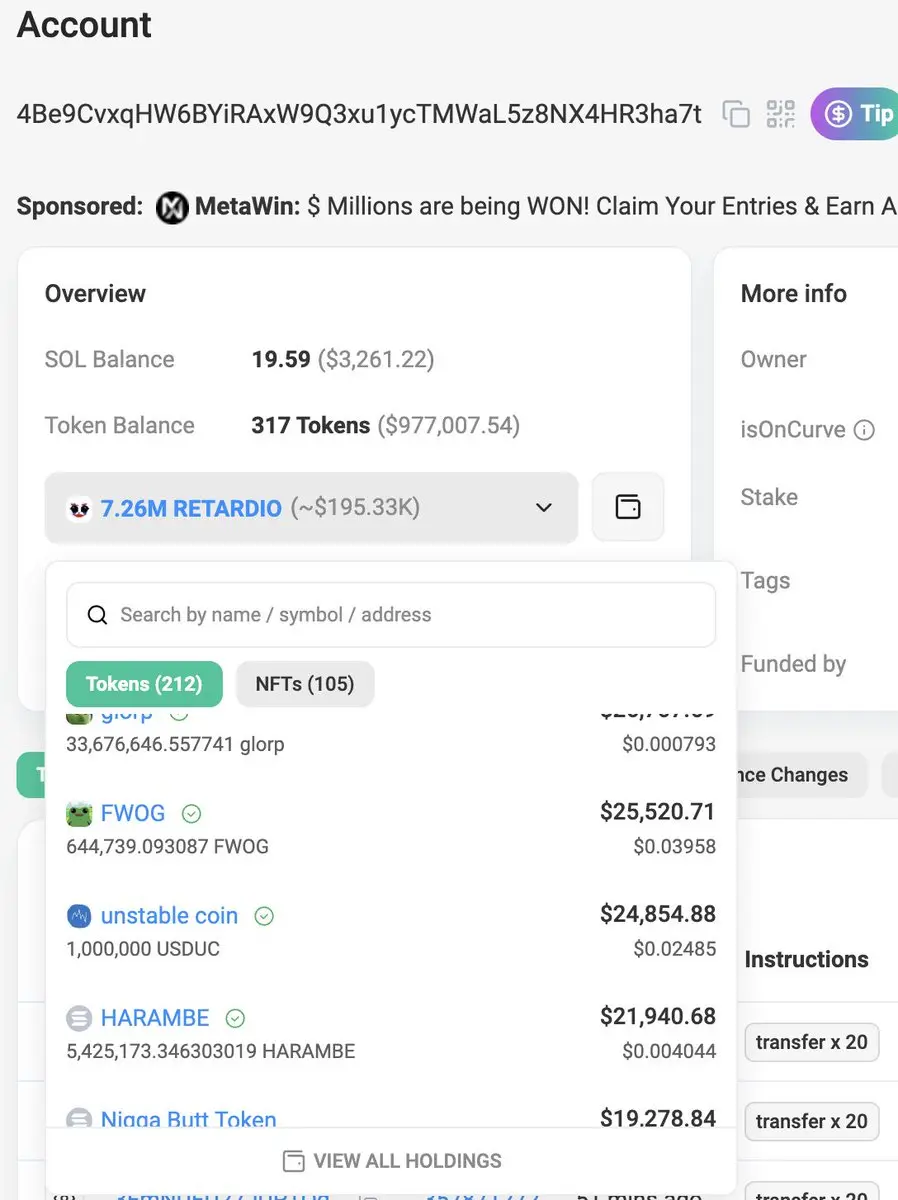Select the HARAMBE value $21,940.68
This screenshot has width=898, height=1200.
(x=658, y=1016)
